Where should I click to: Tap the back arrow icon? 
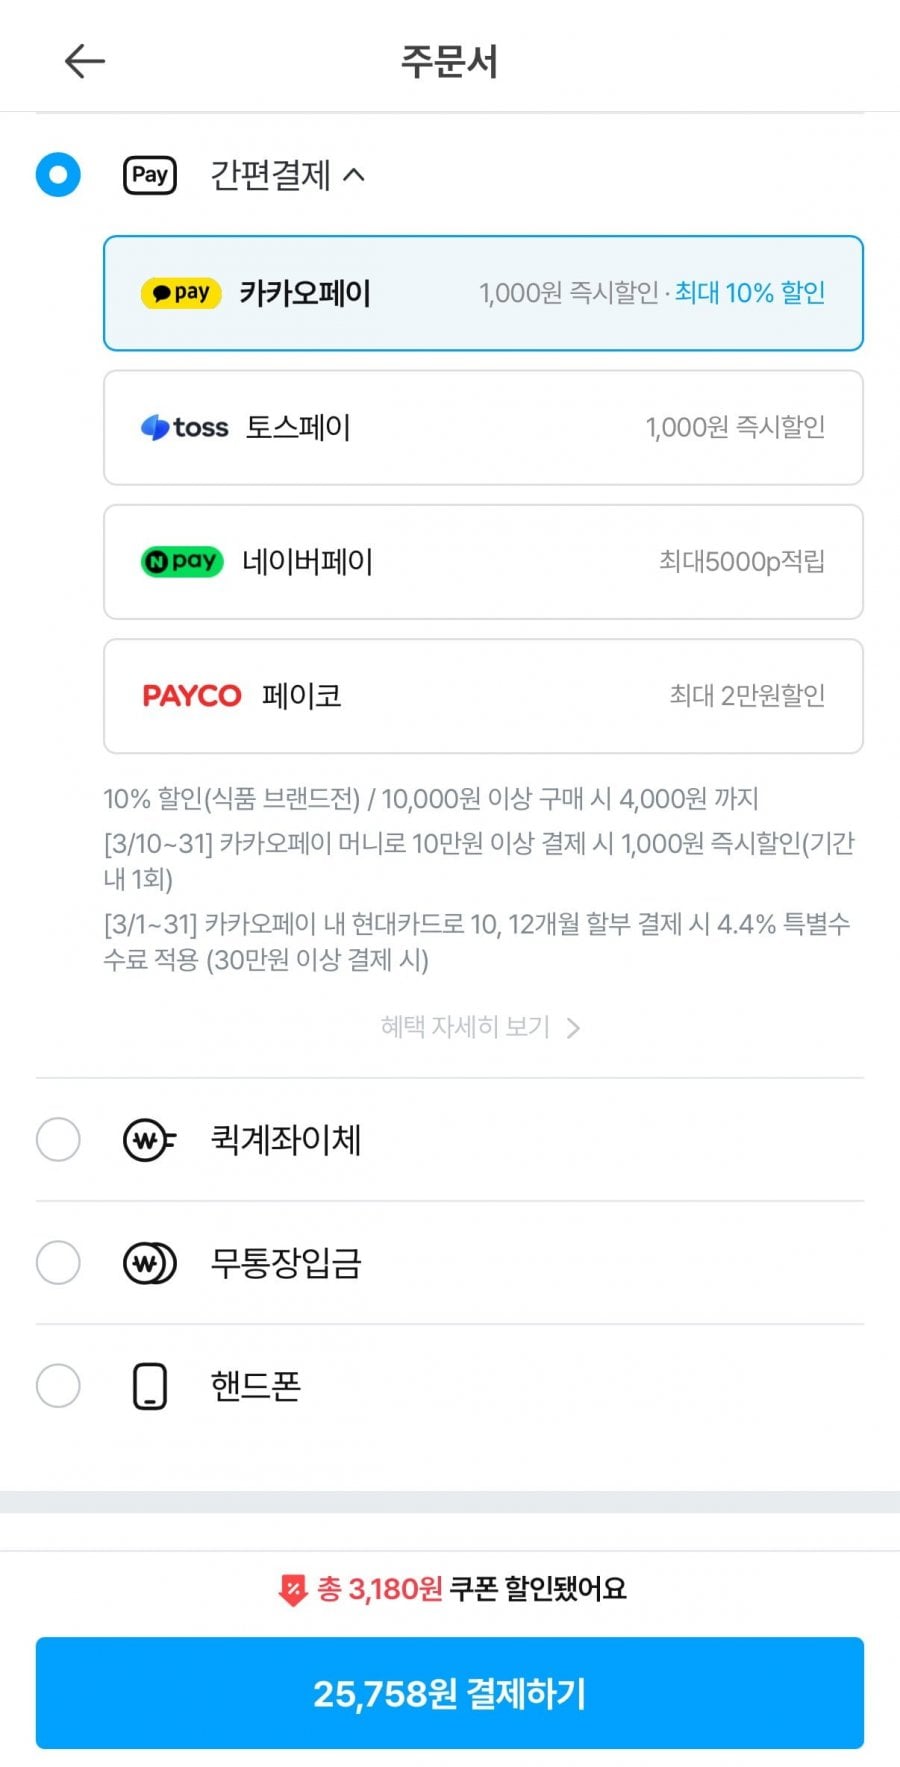tap(85, 61)
